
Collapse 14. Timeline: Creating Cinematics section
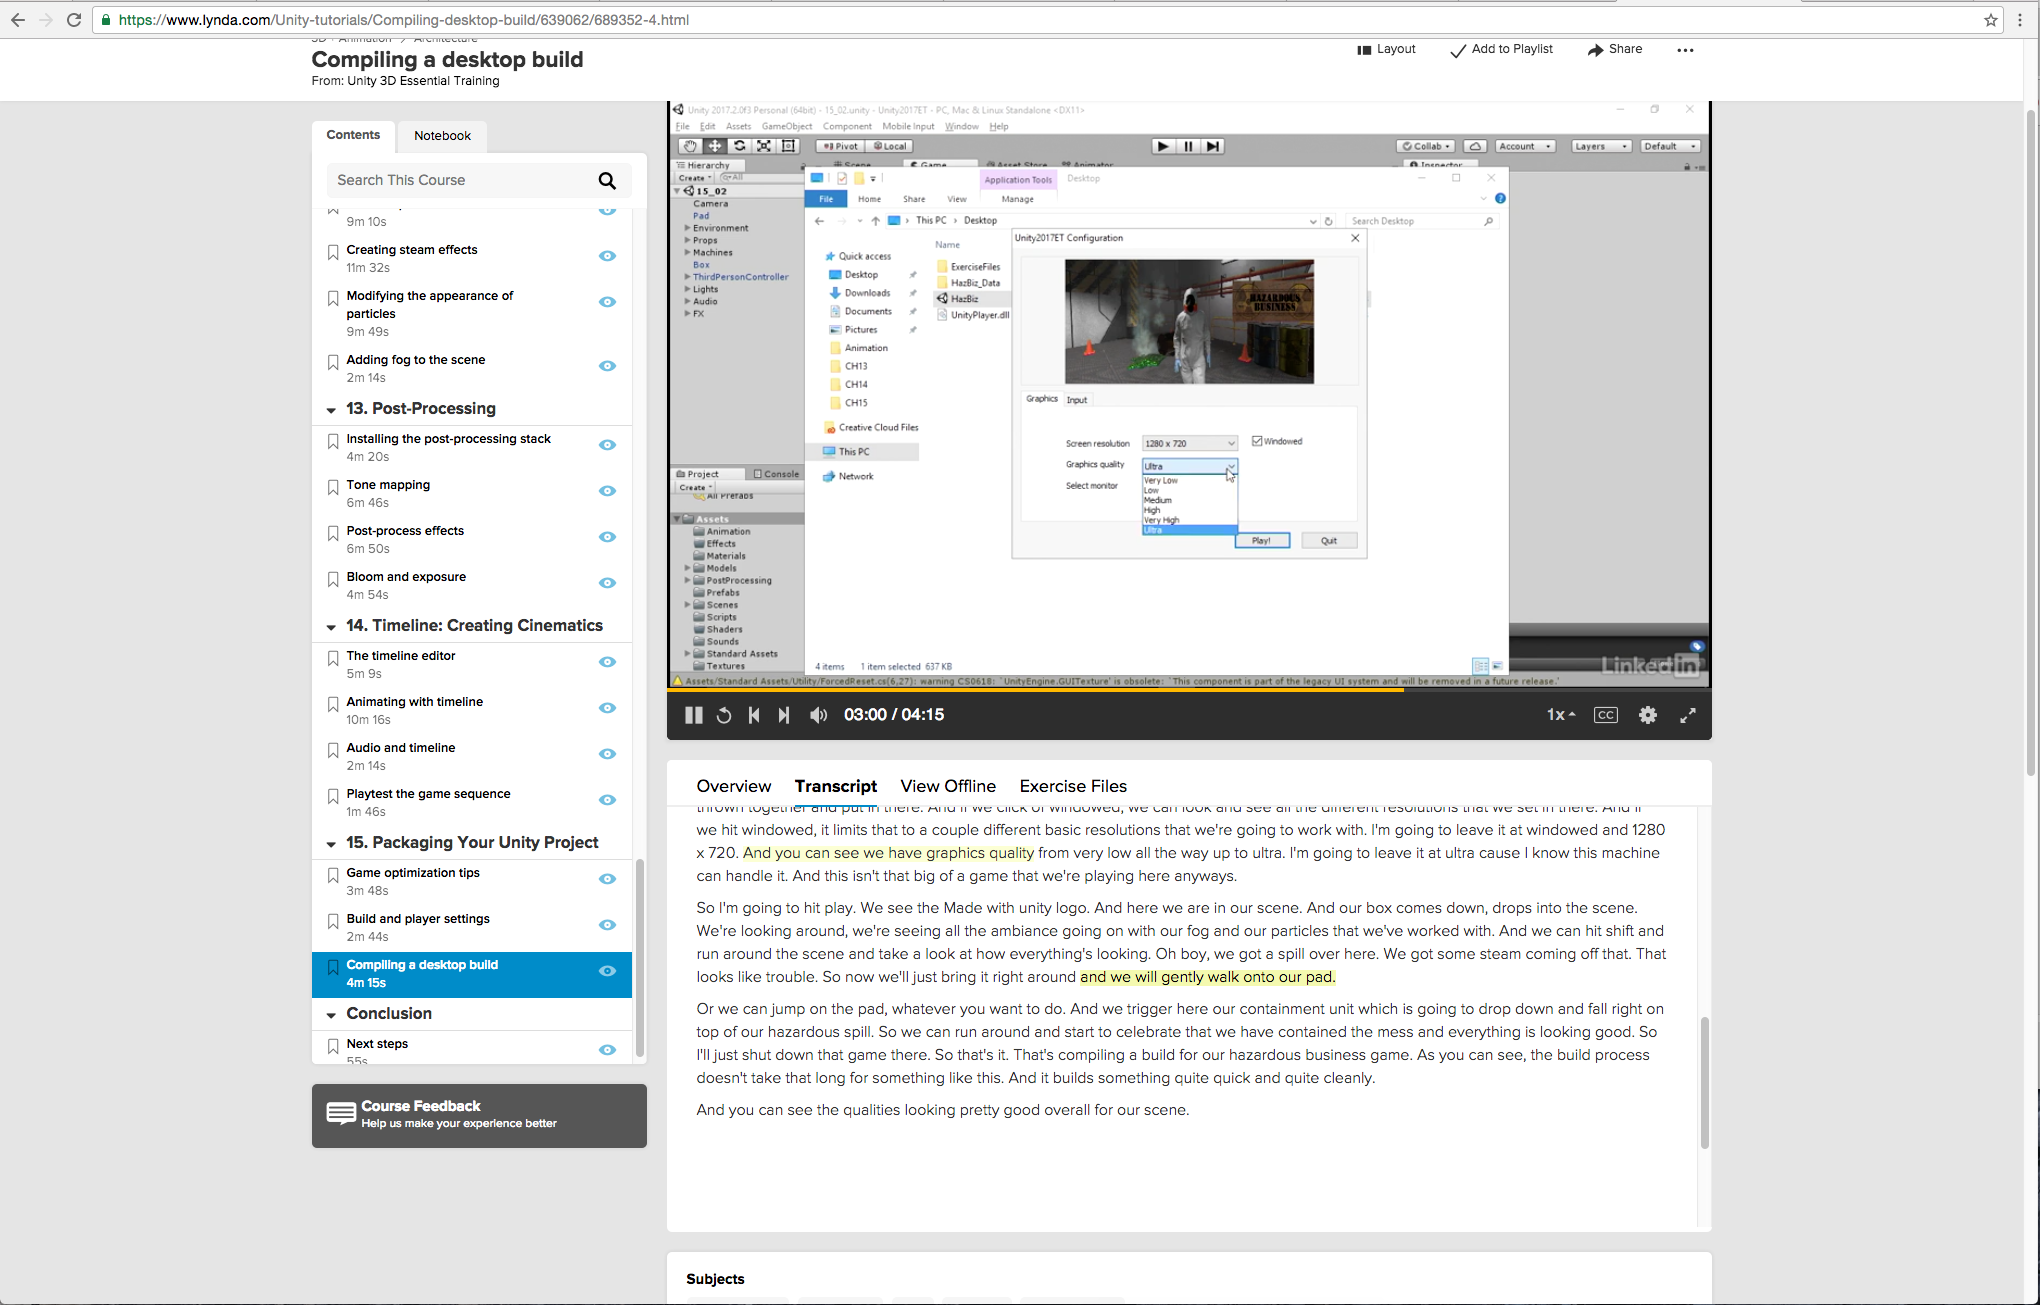coord(331,627)
